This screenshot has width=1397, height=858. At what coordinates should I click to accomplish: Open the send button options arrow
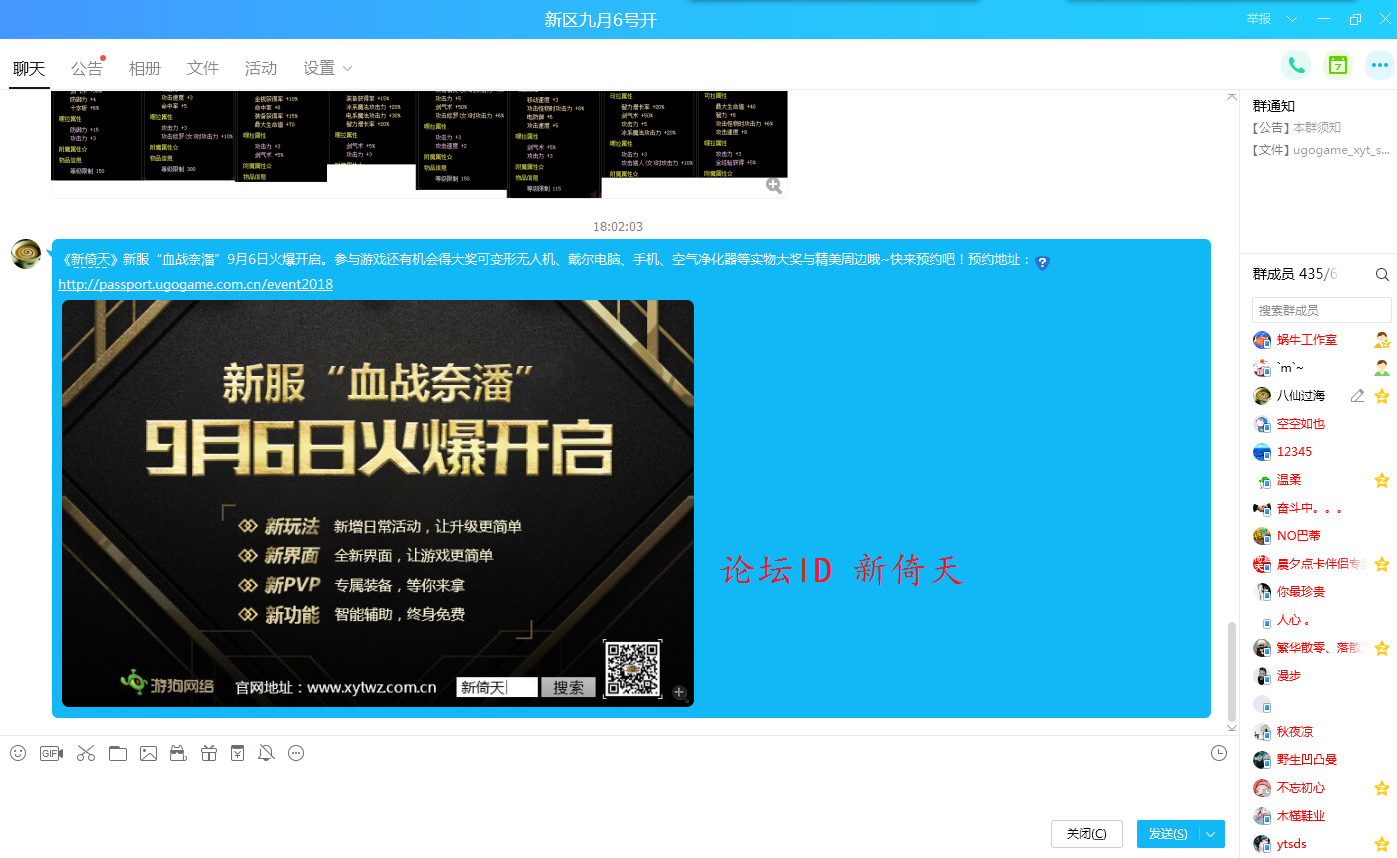coord(1211,834)
